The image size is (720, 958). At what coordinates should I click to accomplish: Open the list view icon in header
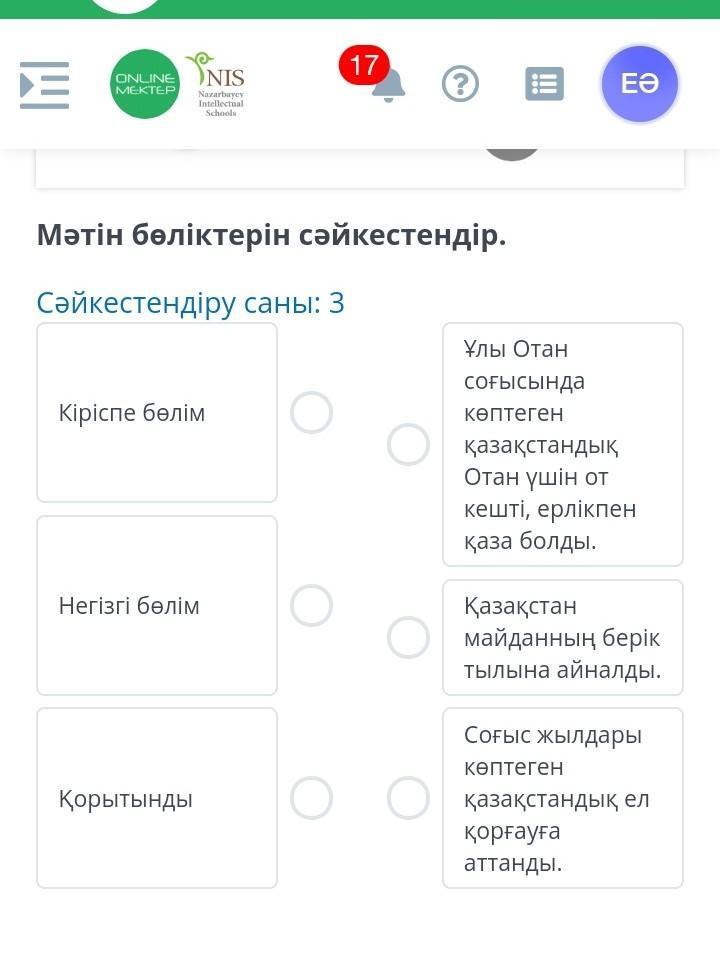point(544,84)
